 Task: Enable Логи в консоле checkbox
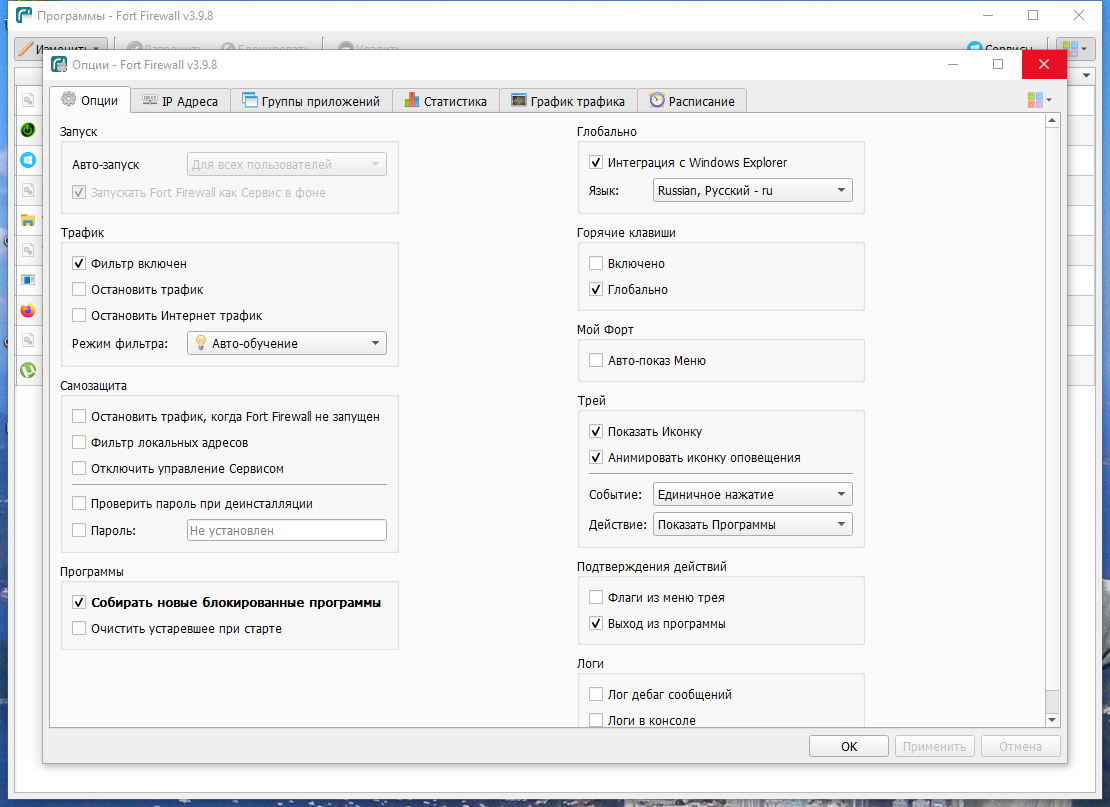point(595,720)
